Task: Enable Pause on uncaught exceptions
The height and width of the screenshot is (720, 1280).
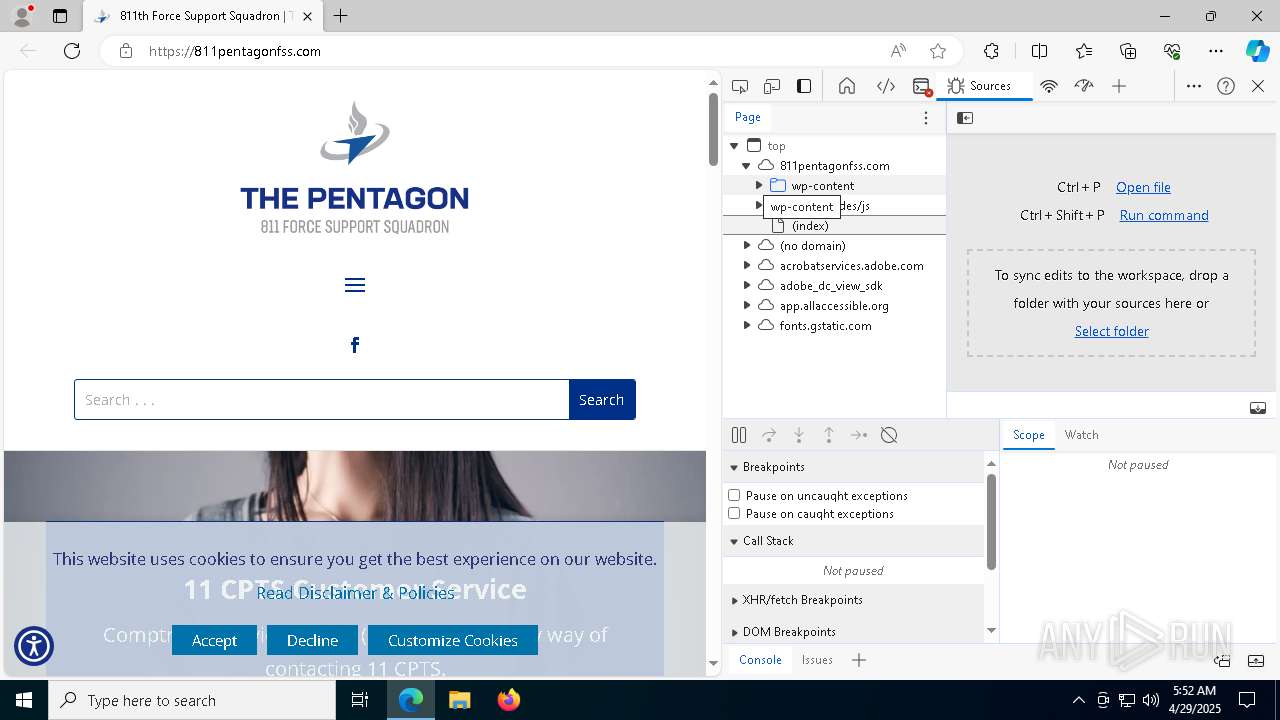Action: coord(734,495)
